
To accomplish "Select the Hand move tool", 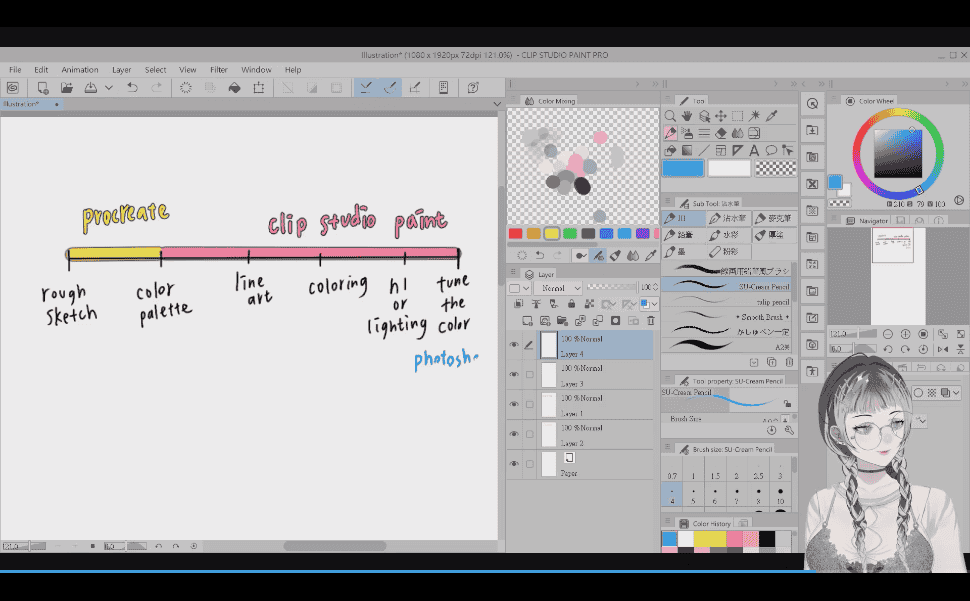I will tap(687, 116).
